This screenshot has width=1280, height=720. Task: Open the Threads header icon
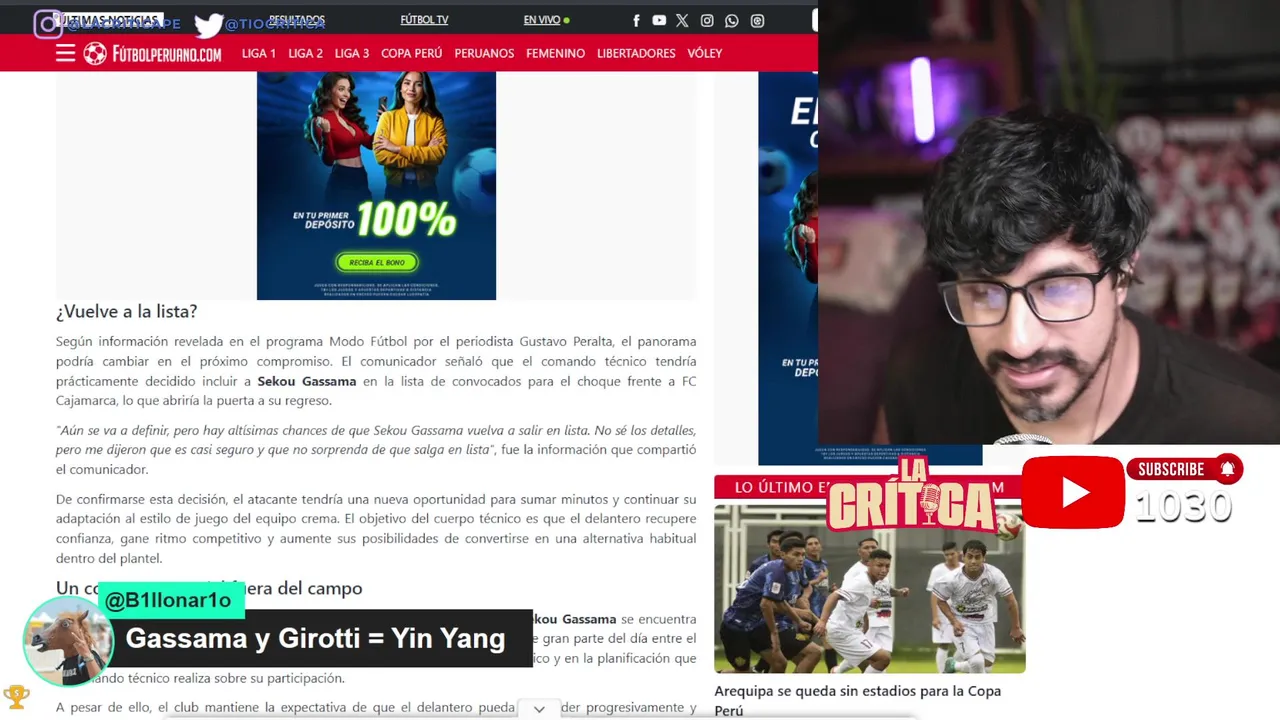(x=757, y=20)
